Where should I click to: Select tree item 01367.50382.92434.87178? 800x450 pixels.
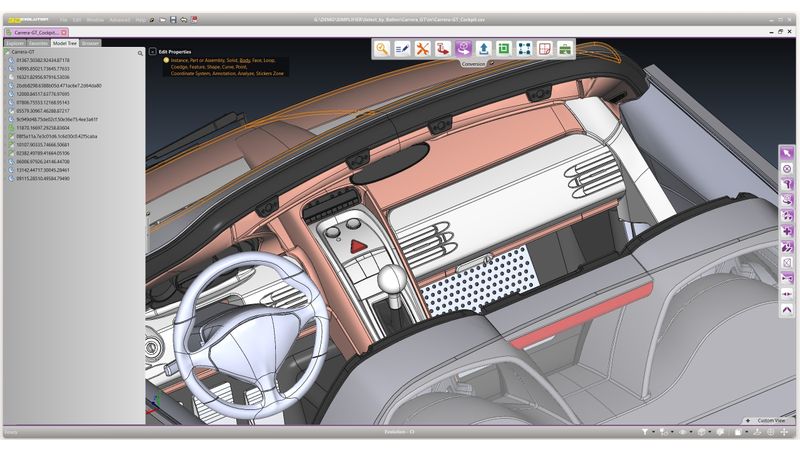[x=43, y=60]
